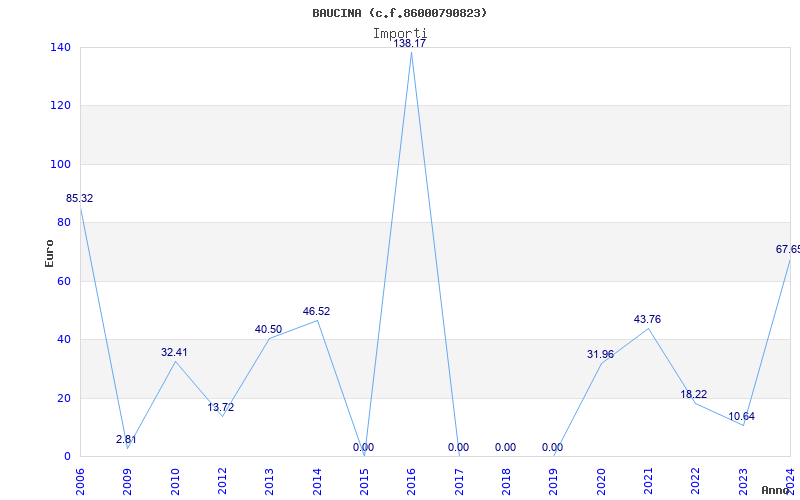Screen dimensions: 800x500
Task: Click the 2006 x-axis year label
Action: point(80,482)
